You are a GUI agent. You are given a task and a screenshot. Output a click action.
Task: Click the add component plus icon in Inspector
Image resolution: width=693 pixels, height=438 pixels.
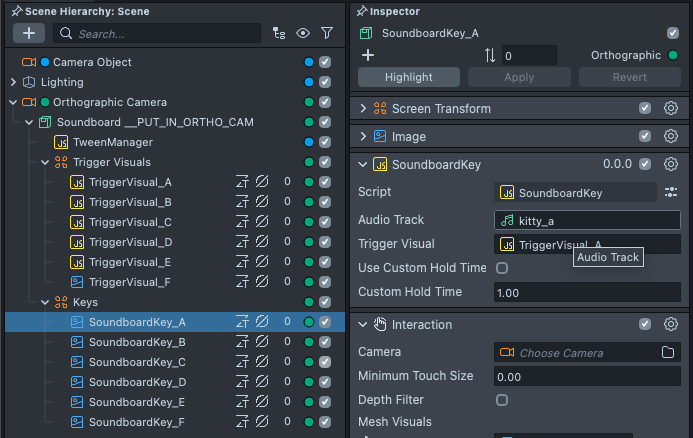[x=368, y=56]
